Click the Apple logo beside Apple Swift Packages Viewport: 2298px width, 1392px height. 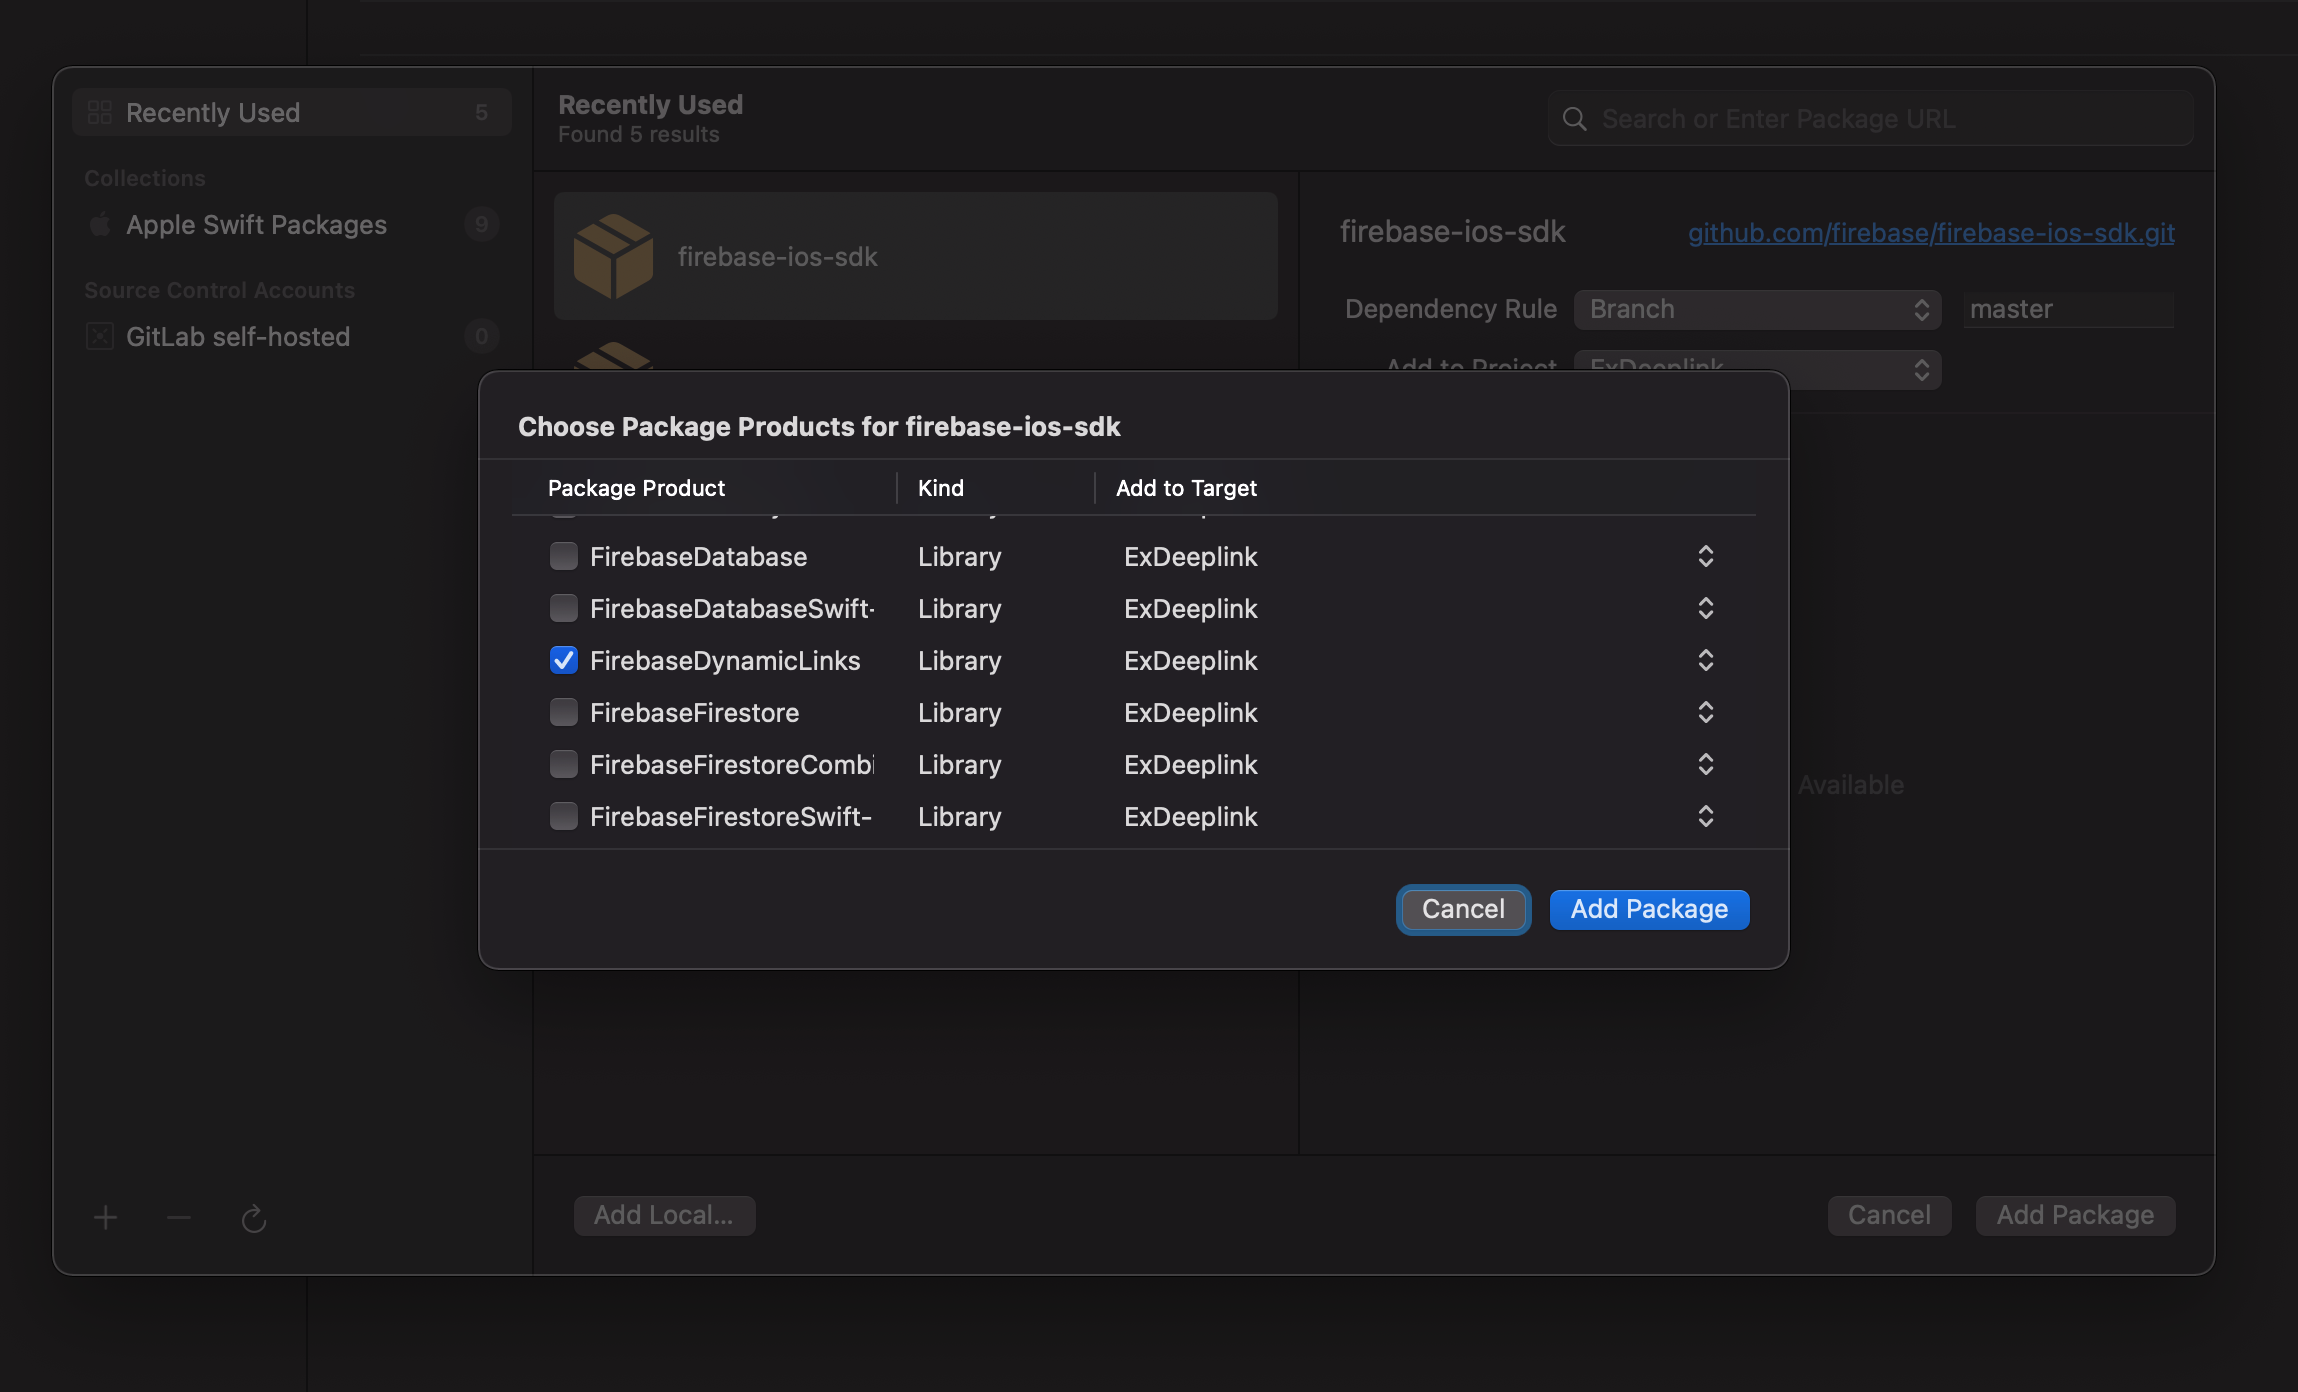pos(100,224)
